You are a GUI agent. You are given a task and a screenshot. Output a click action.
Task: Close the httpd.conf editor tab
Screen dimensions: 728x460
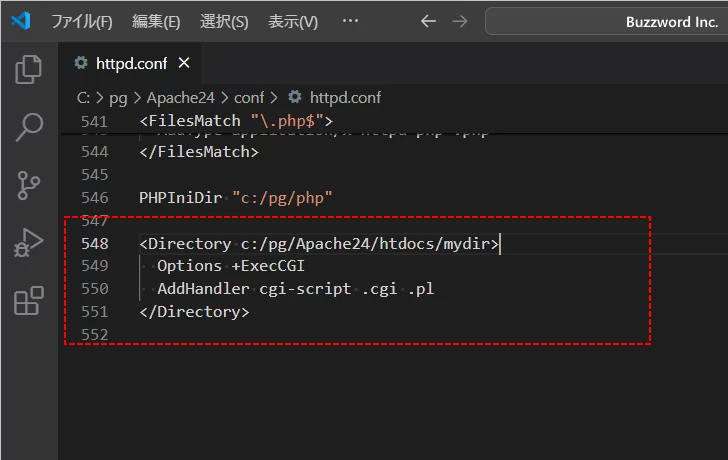pyautogui.click(x=184, y=64)
